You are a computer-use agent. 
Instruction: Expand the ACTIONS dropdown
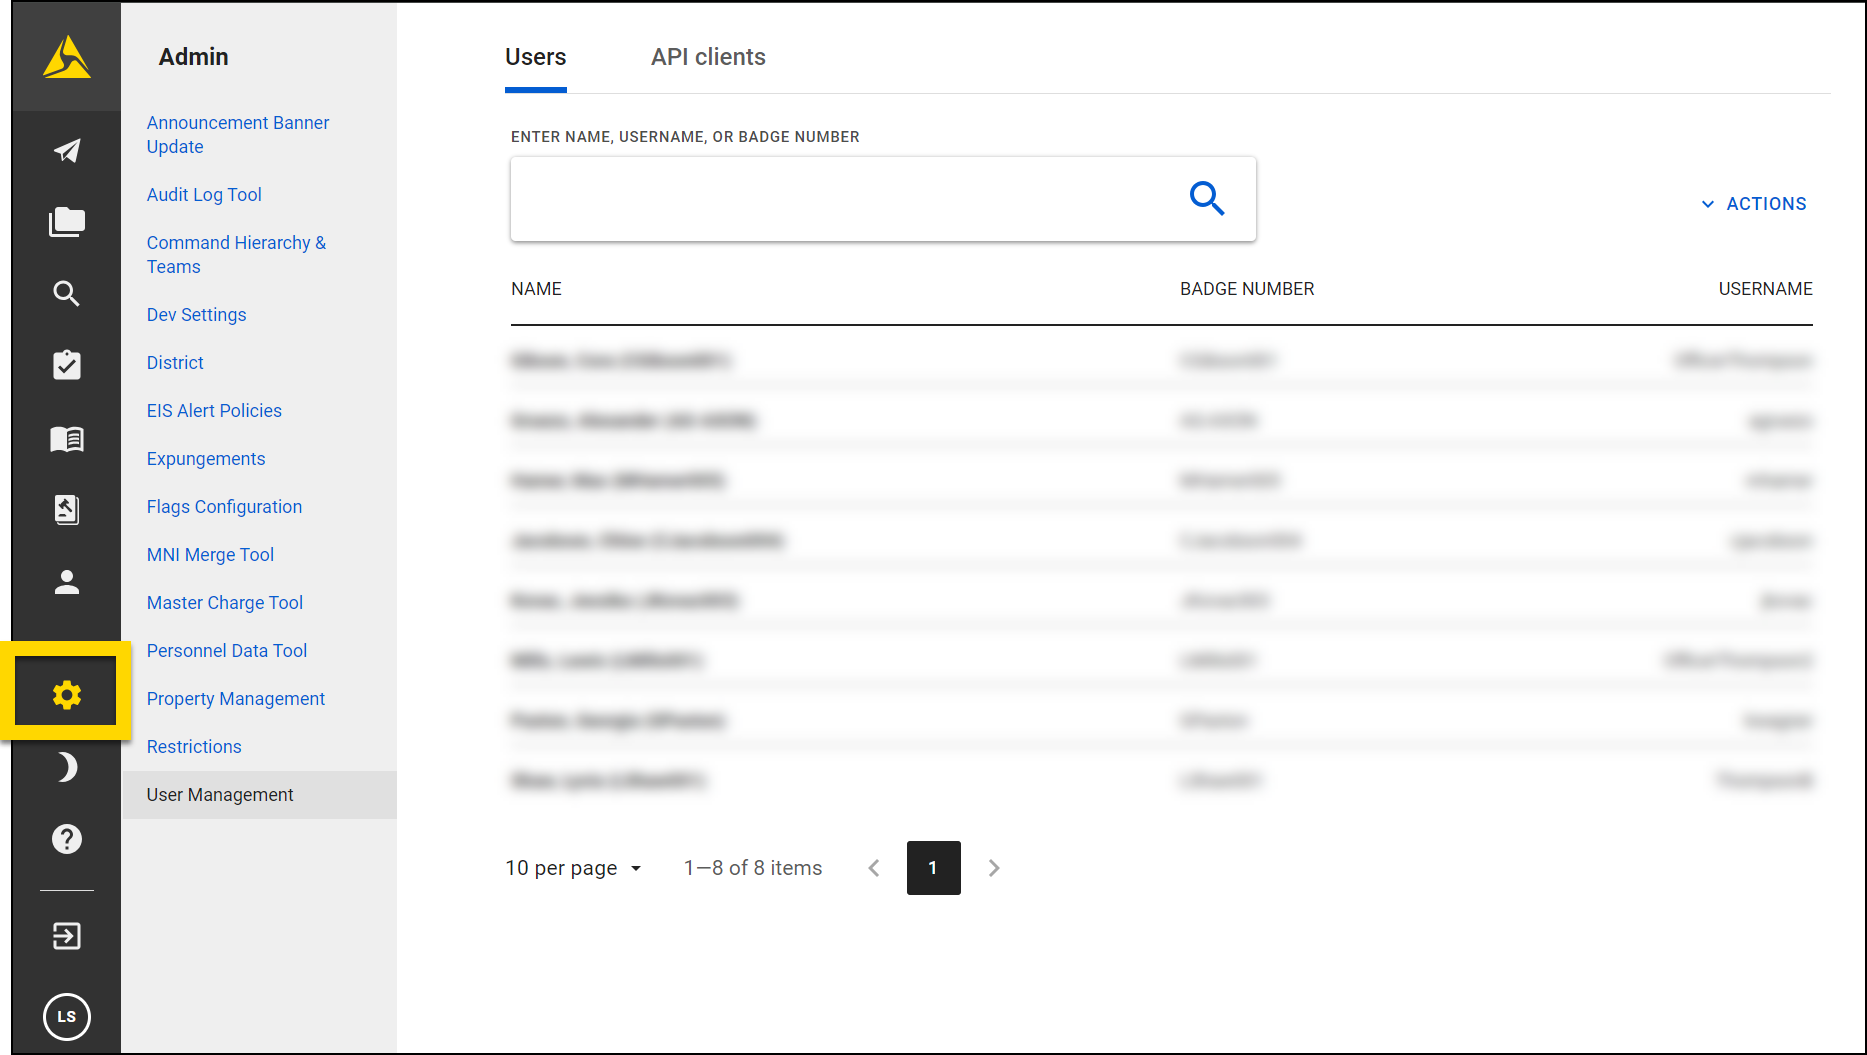1753,203
